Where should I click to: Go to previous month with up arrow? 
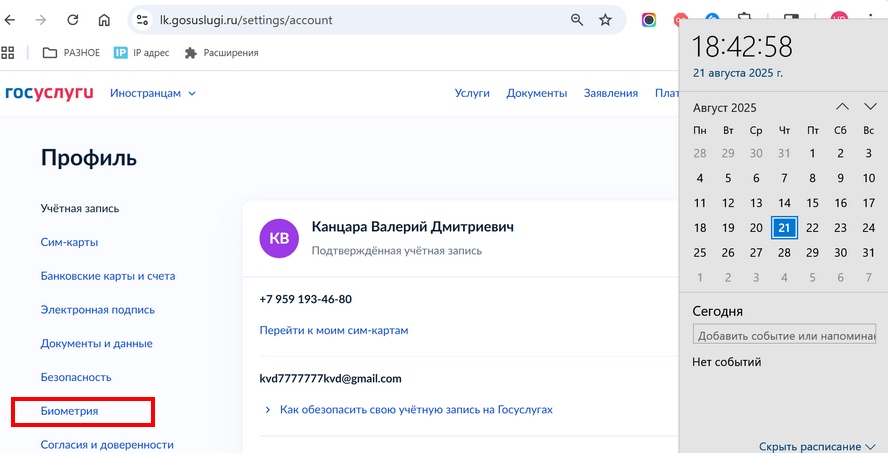pos(843,106)
